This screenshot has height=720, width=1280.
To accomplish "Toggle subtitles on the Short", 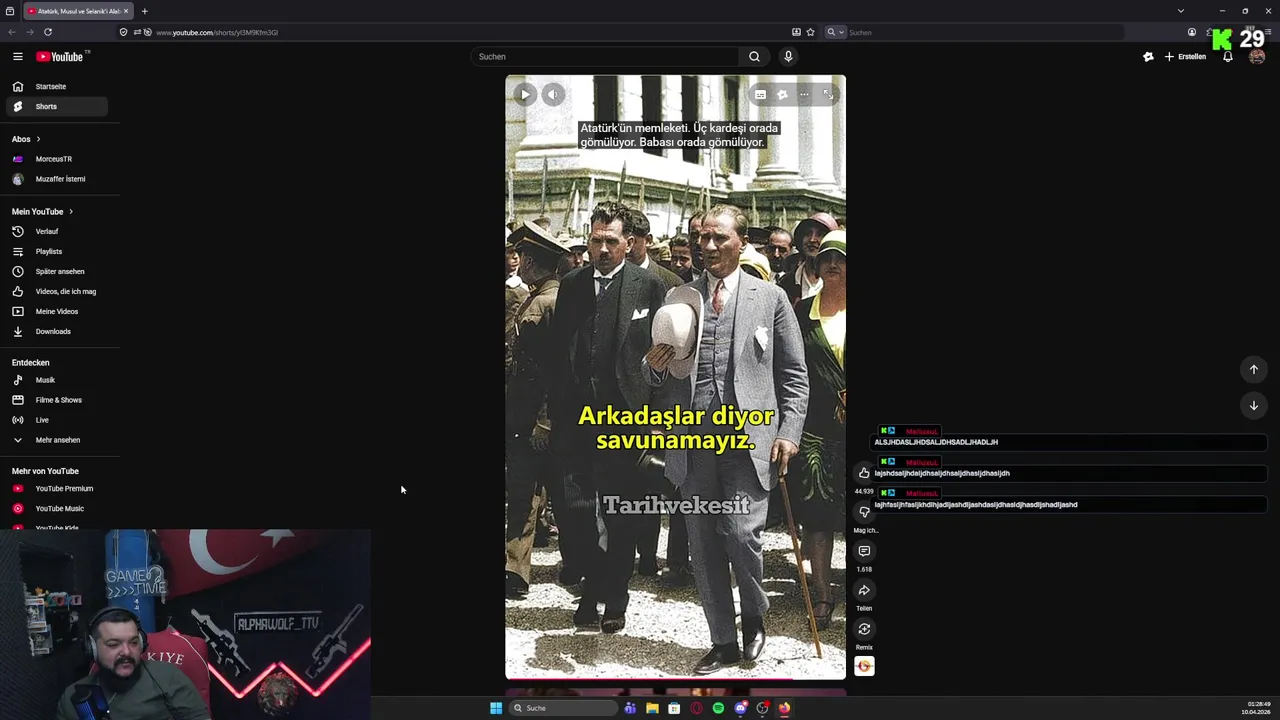I will click(760, 95).
